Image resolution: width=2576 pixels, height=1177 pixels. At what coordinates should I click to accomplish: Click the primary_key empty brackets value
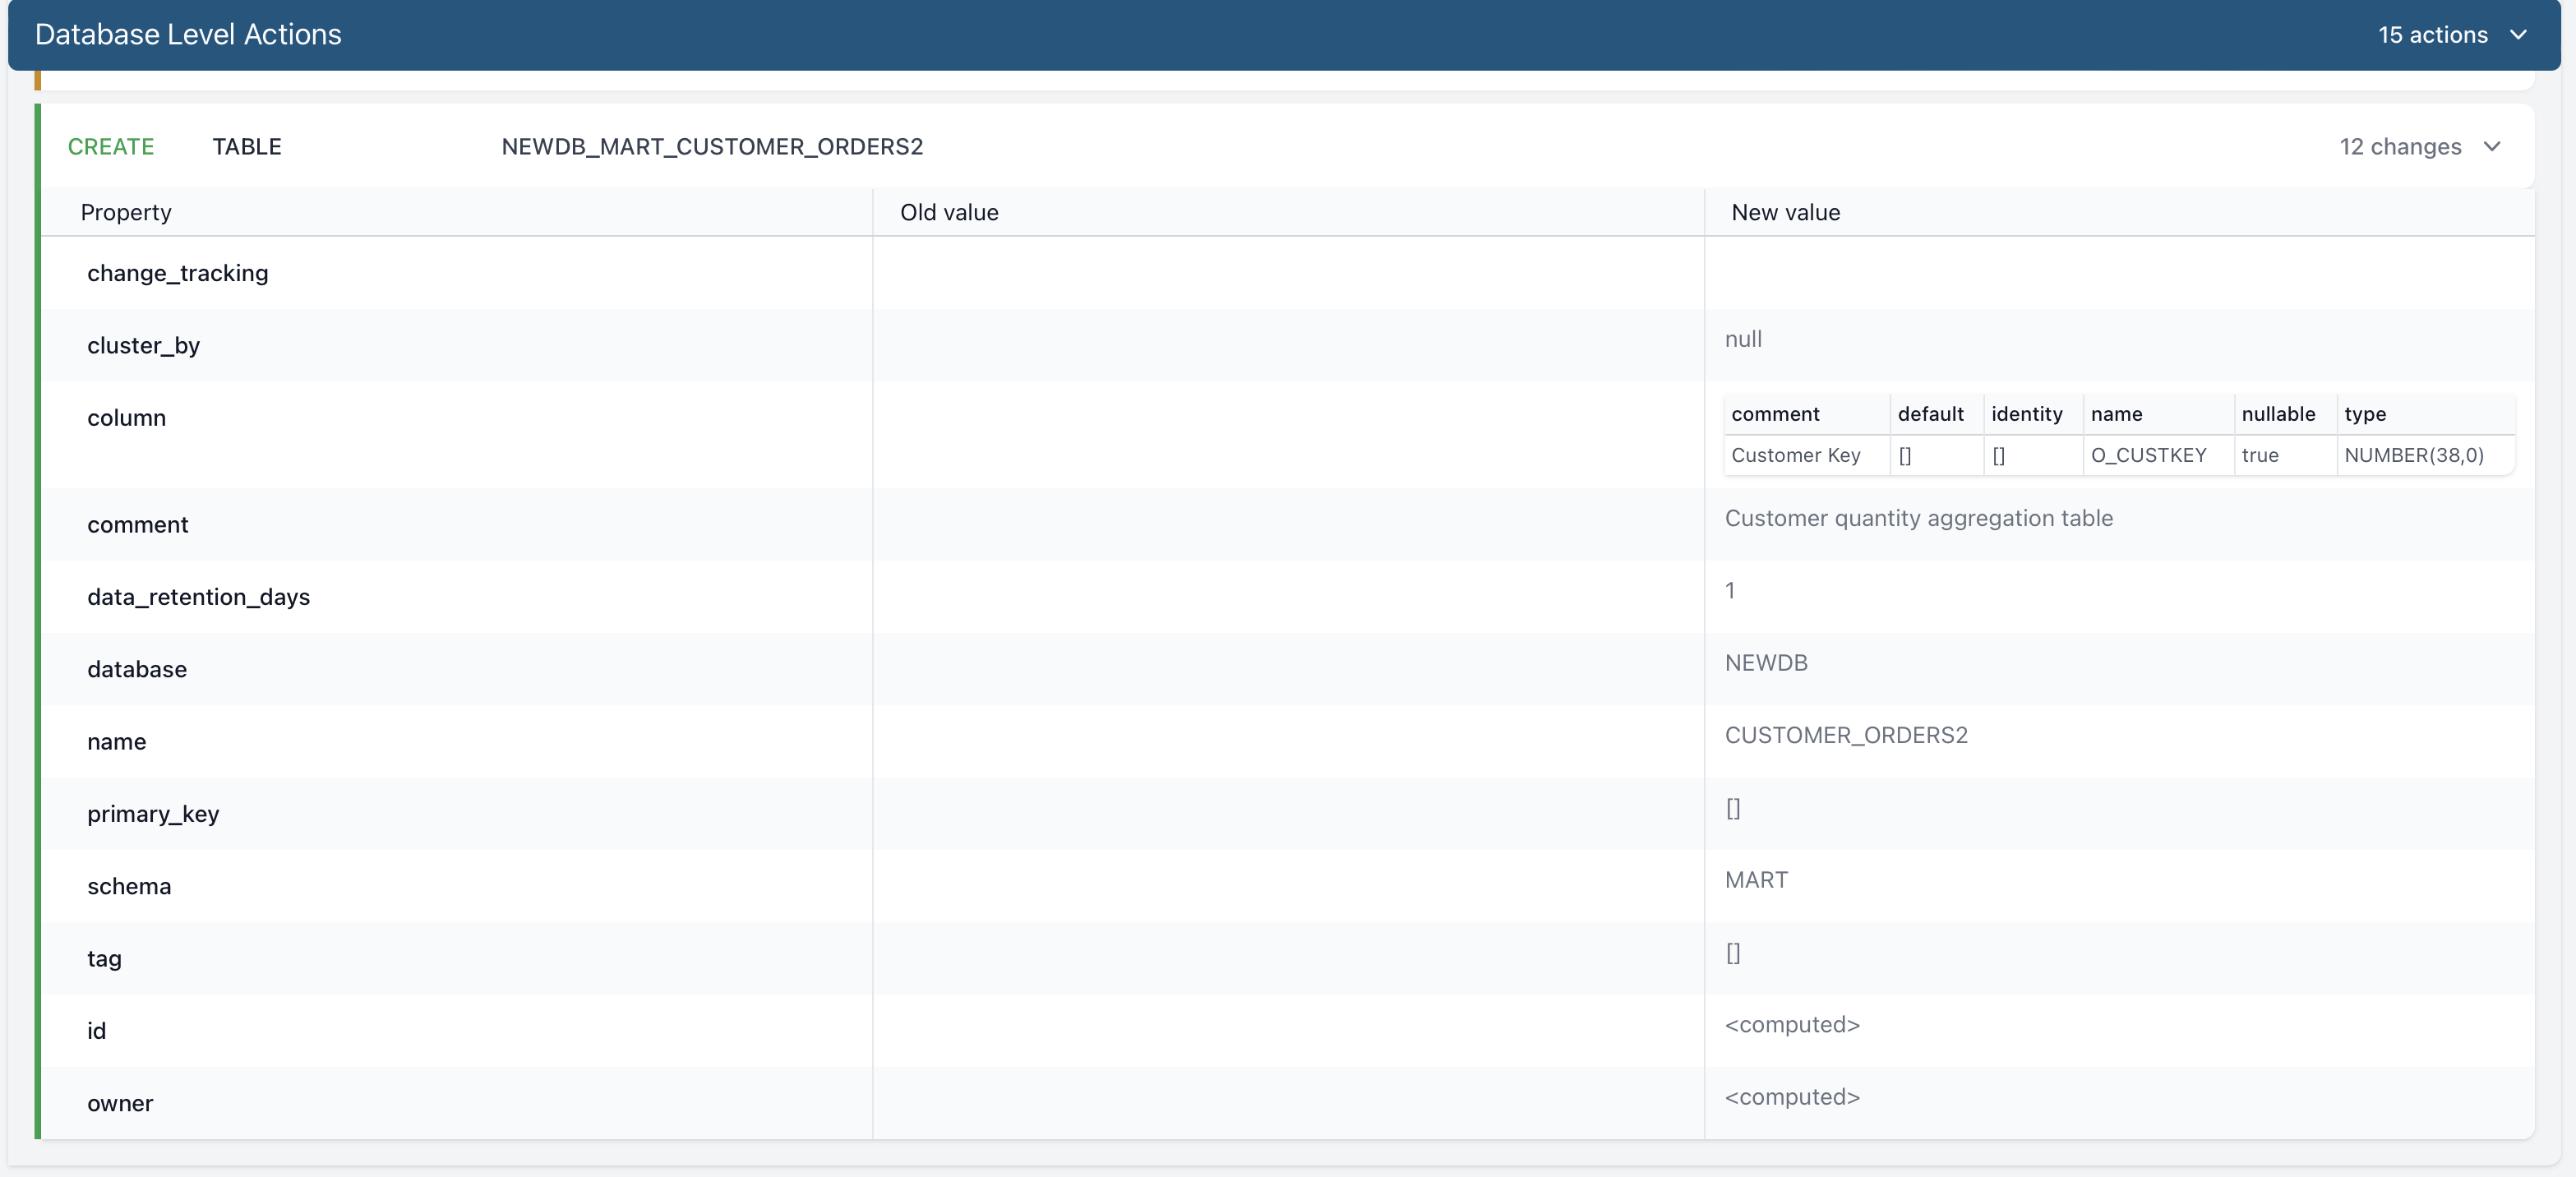pos(1733,808)
